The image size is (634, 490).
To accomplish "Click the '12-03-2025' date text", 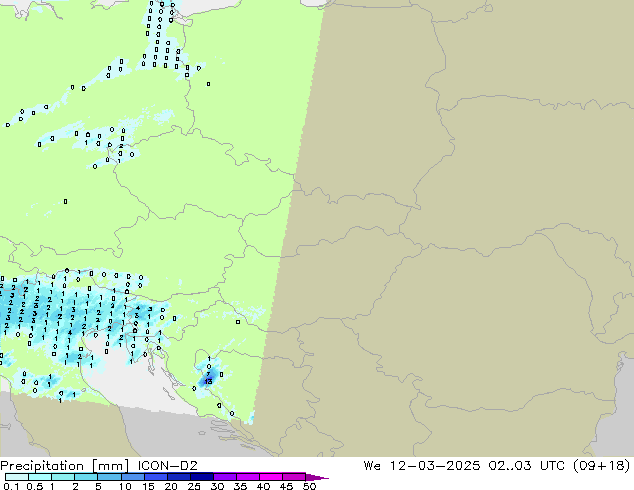I will 435,466.
